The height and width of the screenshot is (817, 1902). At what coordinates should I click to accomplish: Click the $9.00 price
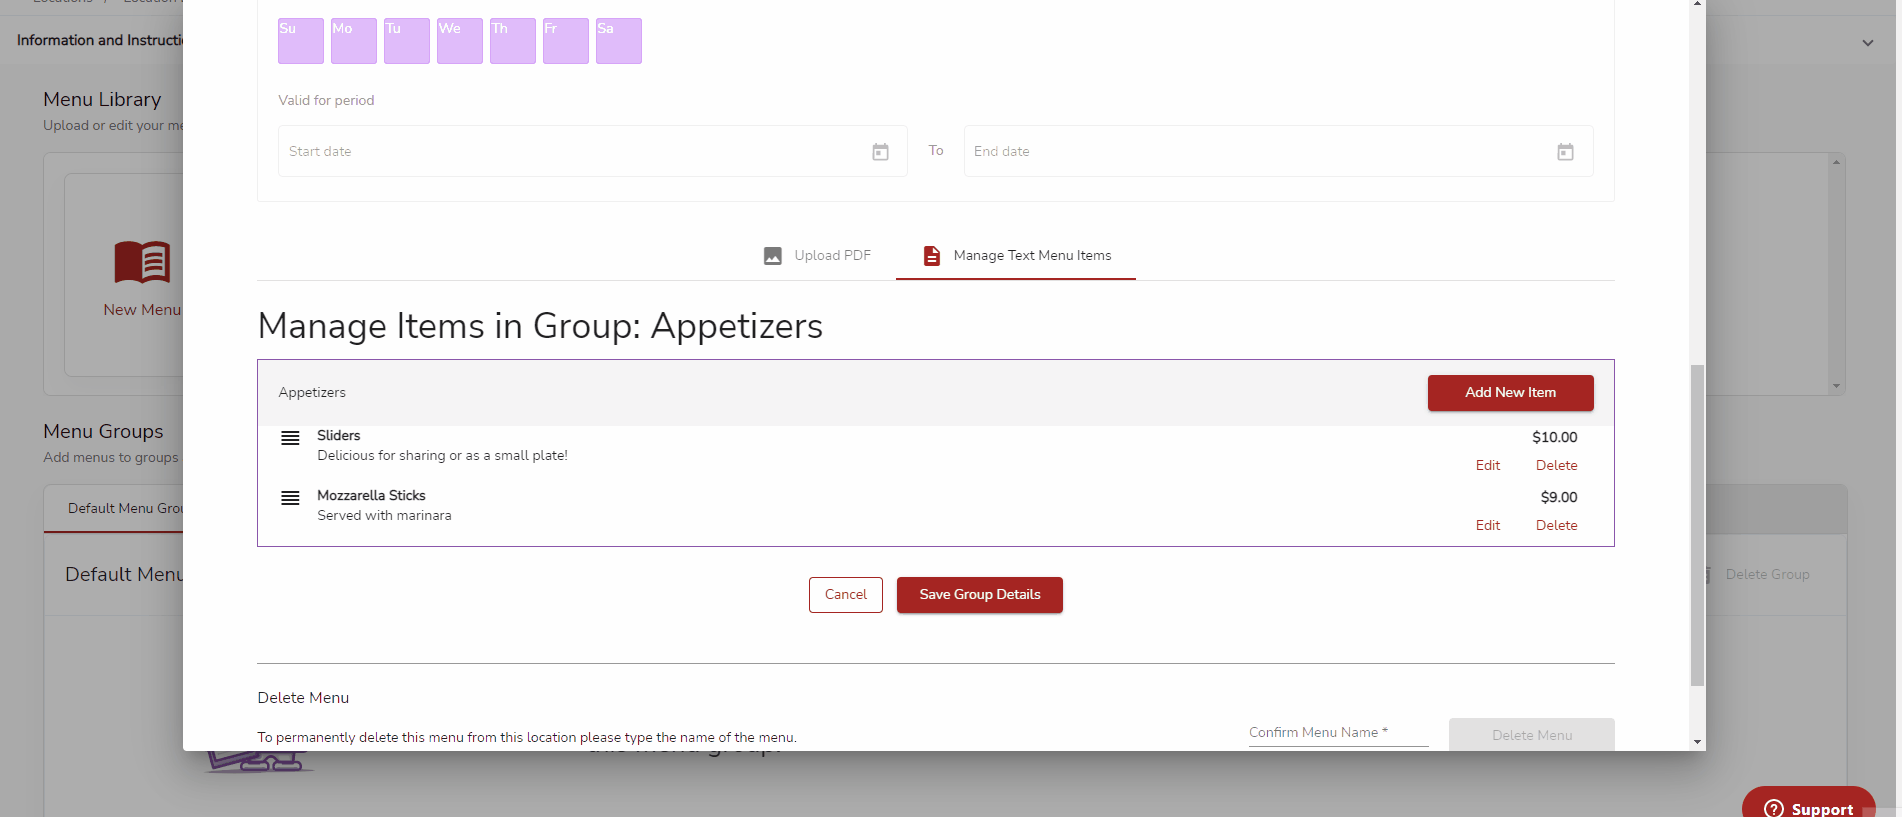pyautogui.click(x=1558, y=497)
